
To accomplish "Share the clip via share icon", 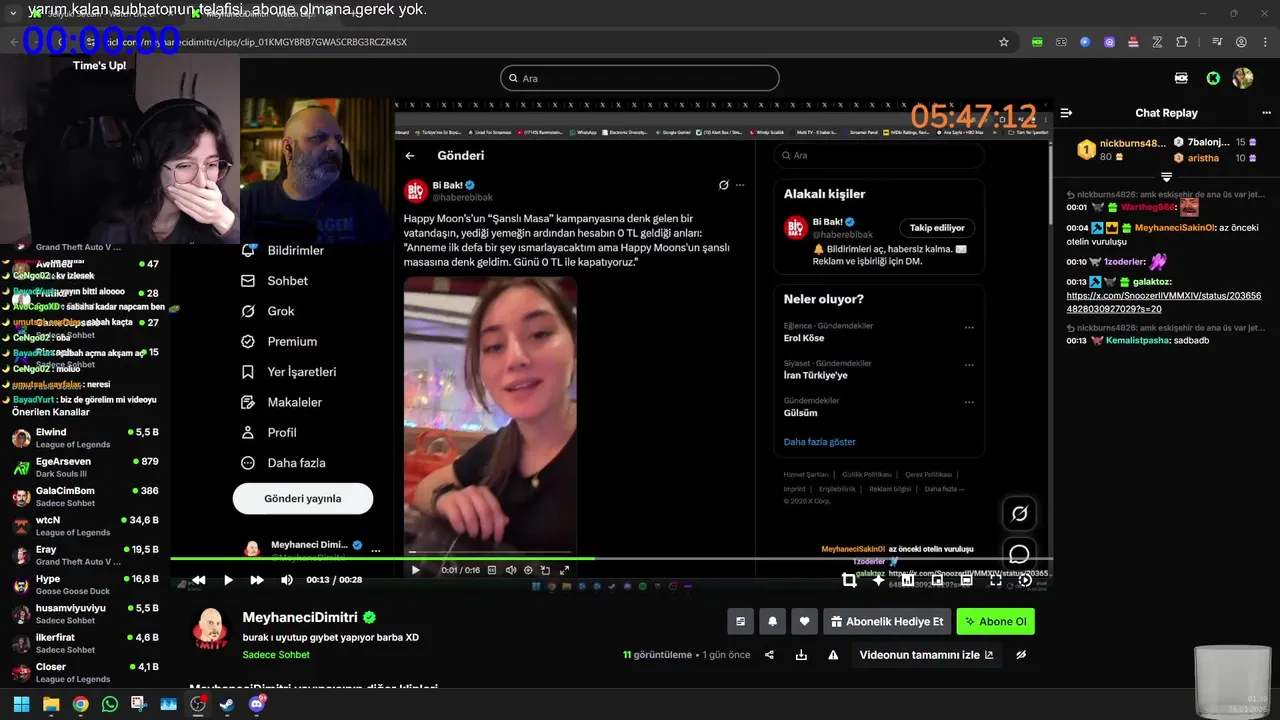I will (769, 655).
